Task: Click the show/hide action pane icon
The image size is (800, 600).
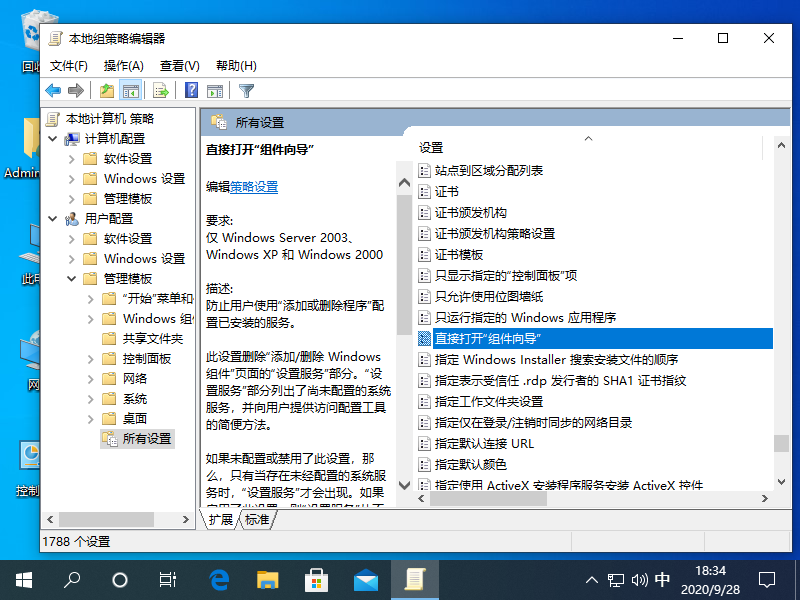Action: coord(214,90)
